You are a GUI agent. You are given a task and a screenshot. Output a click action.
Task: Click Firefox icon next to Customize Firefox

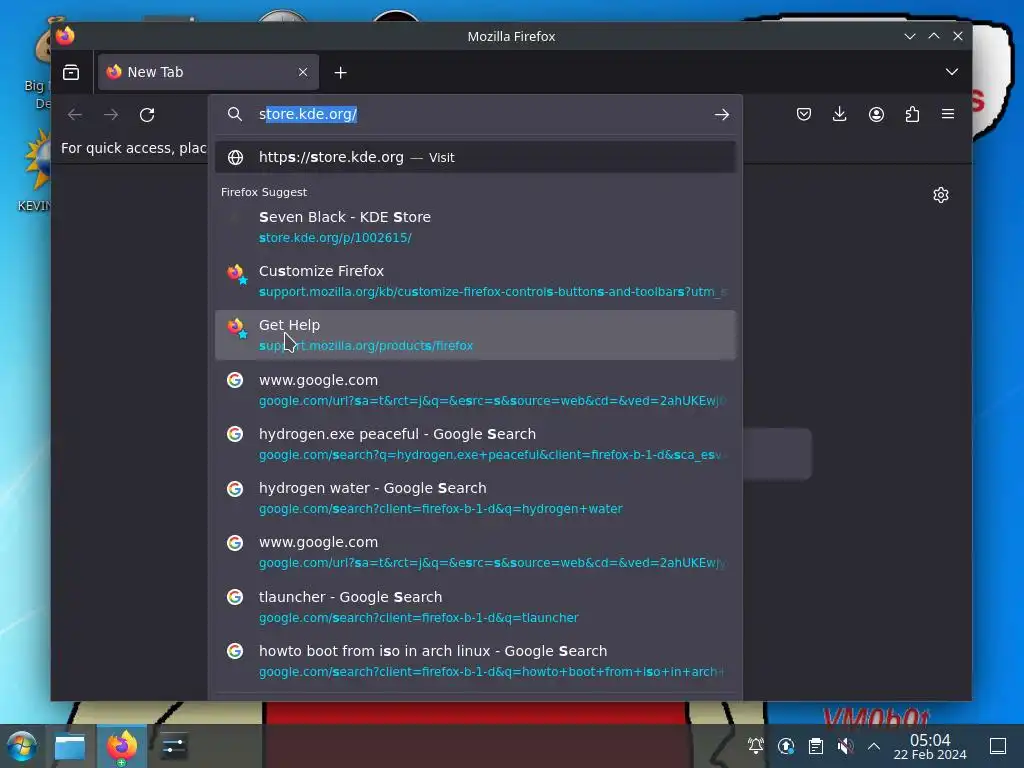coord(236,274)
